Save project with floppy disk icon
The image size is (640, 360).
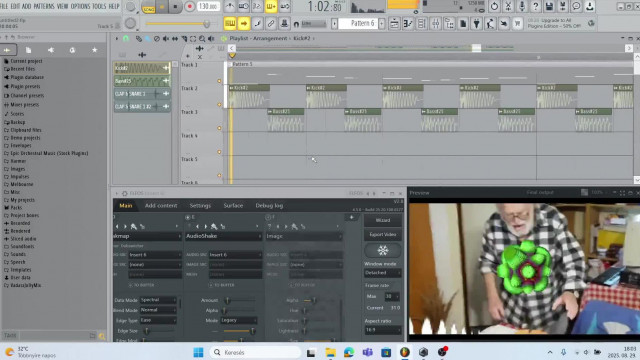click(549, 7)
